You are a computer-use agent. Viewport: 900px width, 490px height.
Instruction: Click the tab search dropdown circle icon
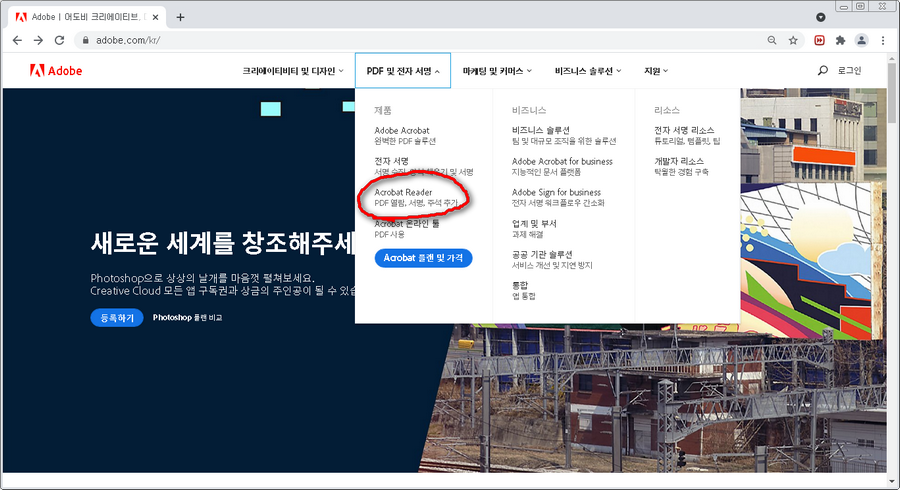click(x=821, y=17)
